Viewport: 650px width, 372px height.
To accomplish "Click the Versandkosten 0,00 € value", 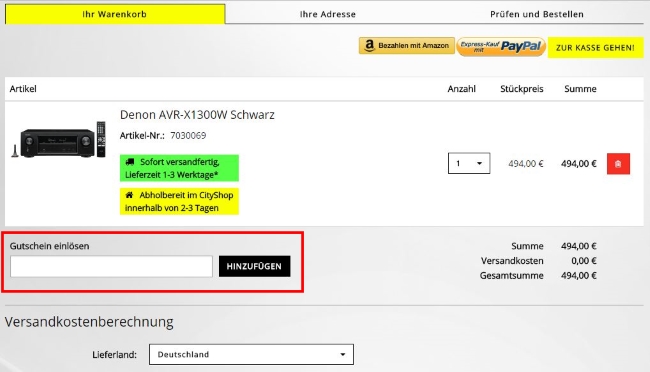I will (x=584, y=261).
